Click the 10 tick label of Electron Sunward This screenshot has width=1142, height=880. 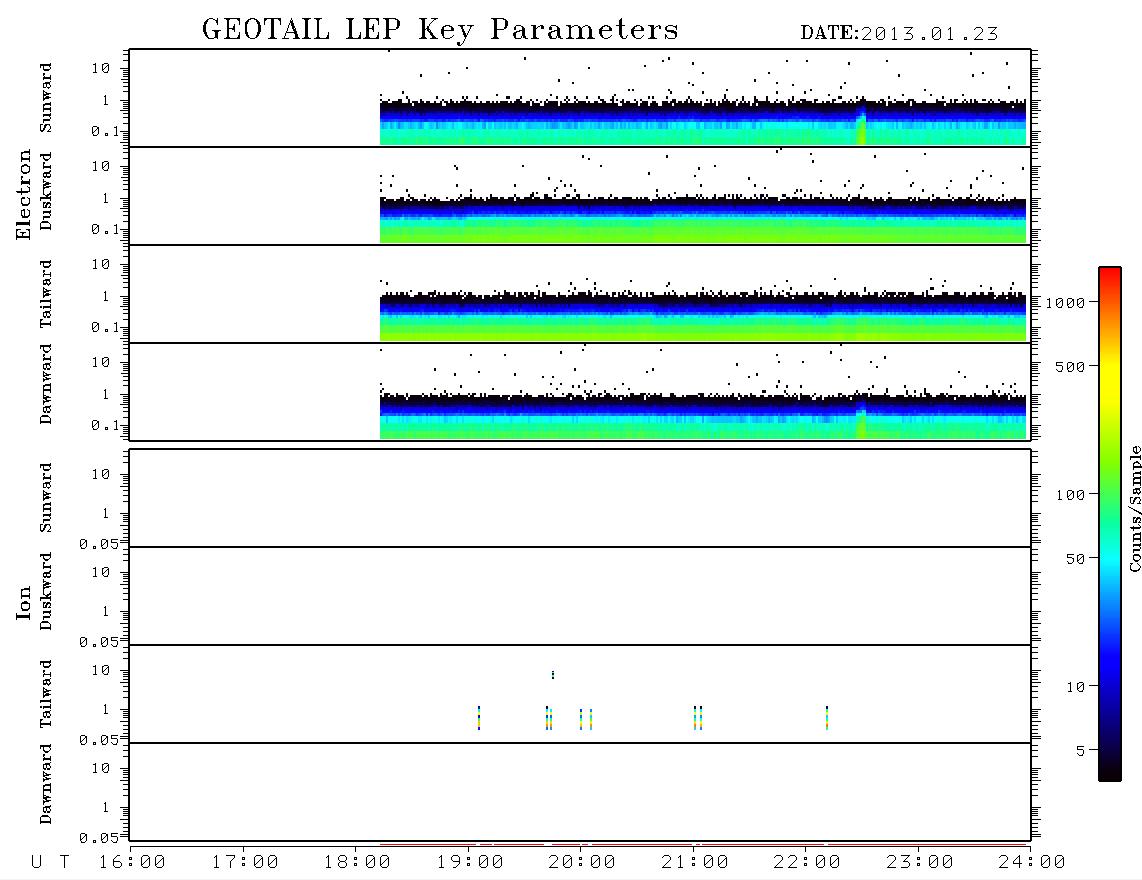(x=101, y=68)
